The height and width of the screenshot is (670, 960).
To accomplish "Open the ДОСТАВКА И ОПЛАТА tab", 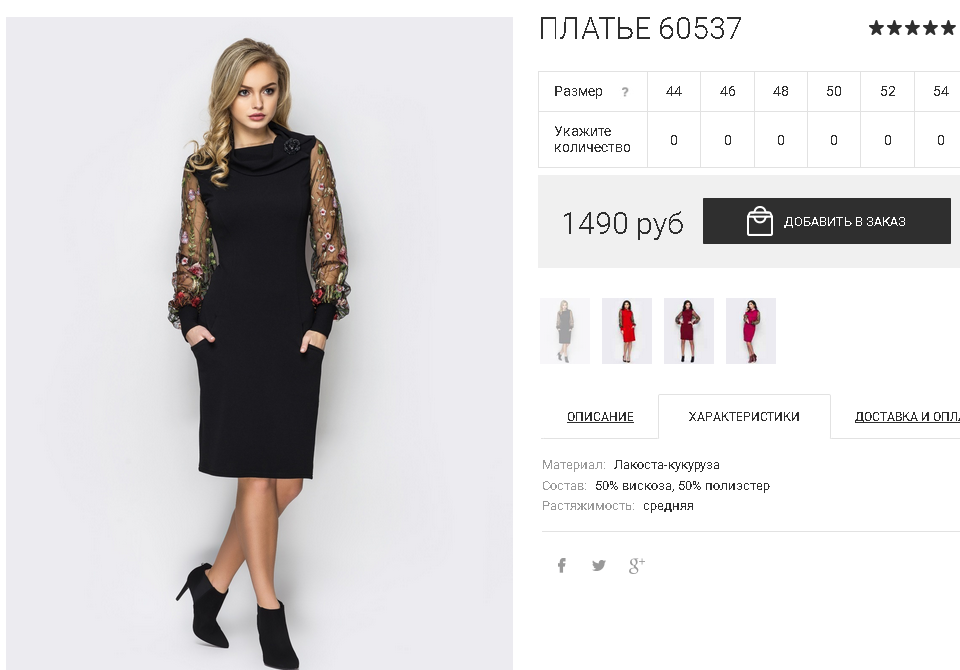I will click(907, 416).
